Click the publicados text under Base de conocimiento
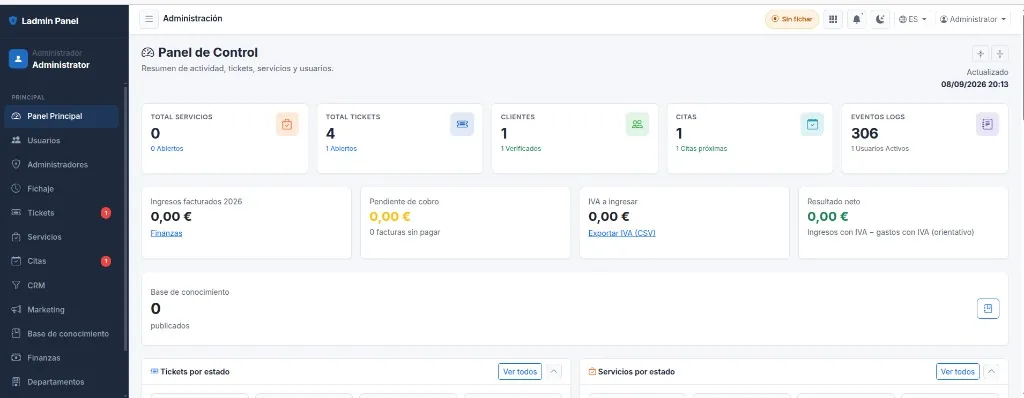This screenshot has height=398, width=1024. tap(170, 325)
